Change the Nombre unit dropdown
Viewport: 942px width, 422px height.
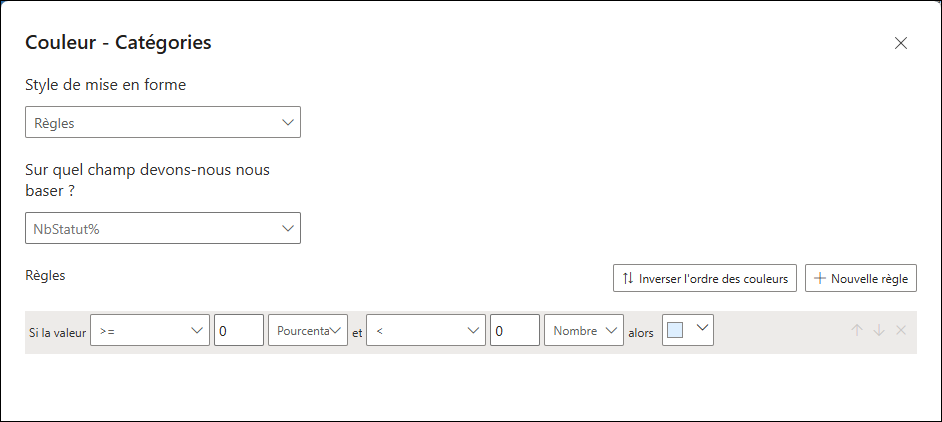pos(582,331)
